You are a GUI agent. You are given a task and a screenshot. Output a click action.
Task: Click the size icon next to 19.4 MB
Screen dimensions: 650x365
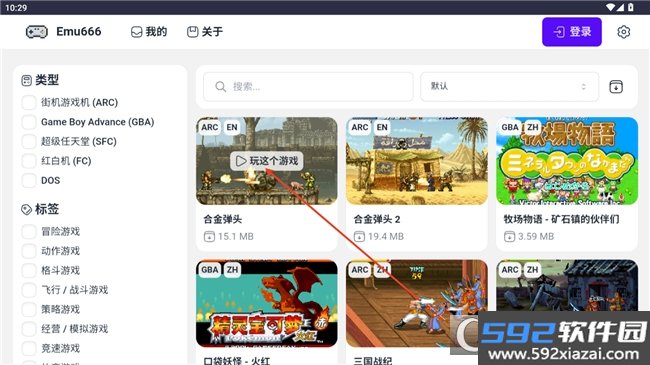[359, 236]
